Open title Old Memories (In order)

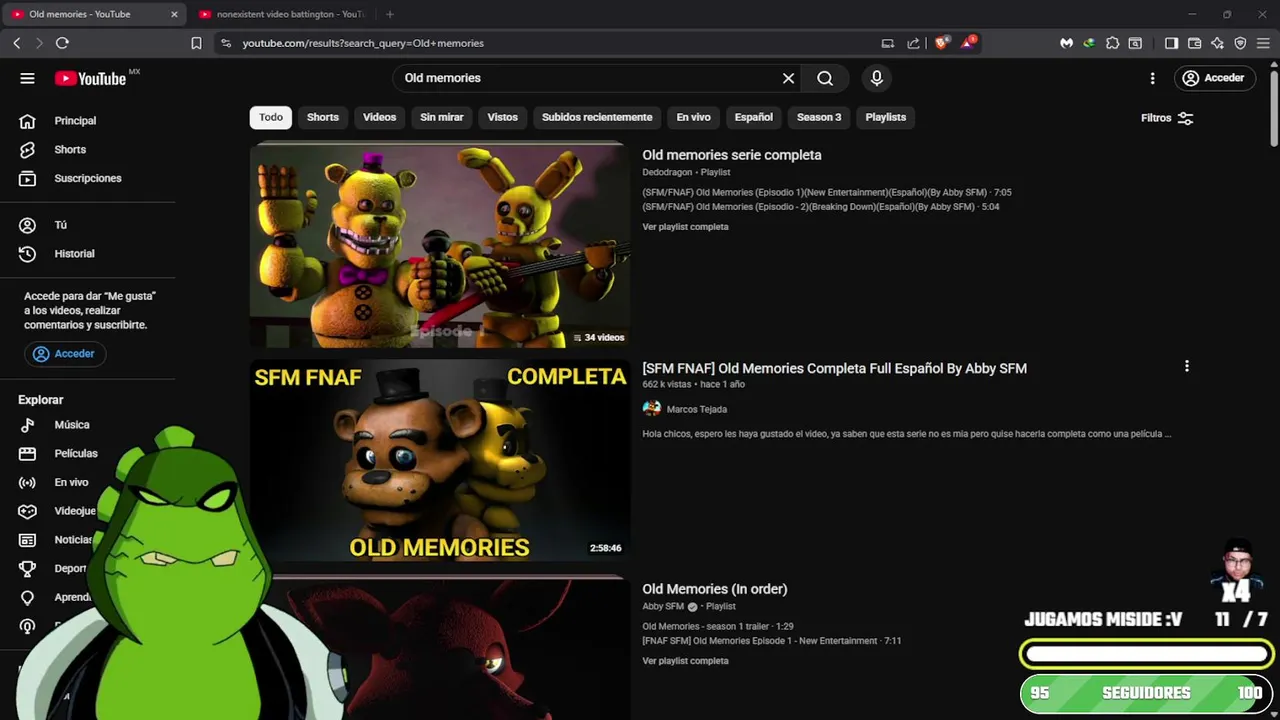pyautogui.click(x=715, y=589)
